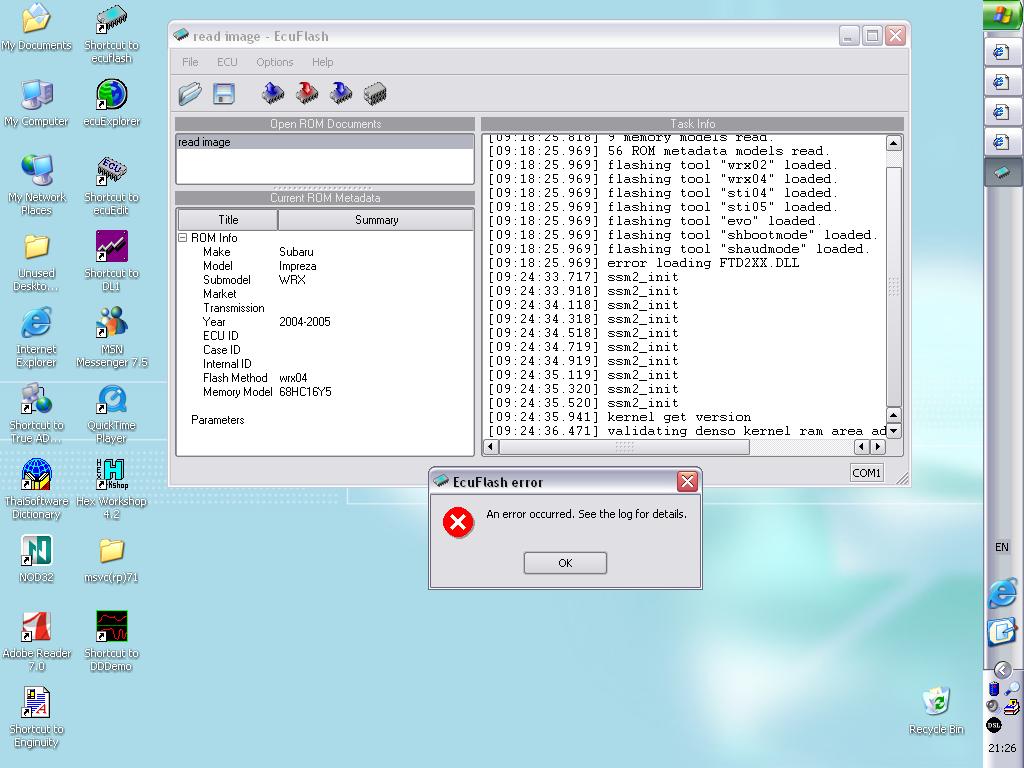
Task: Select the Parameters tree item
Action: point(217,420)
